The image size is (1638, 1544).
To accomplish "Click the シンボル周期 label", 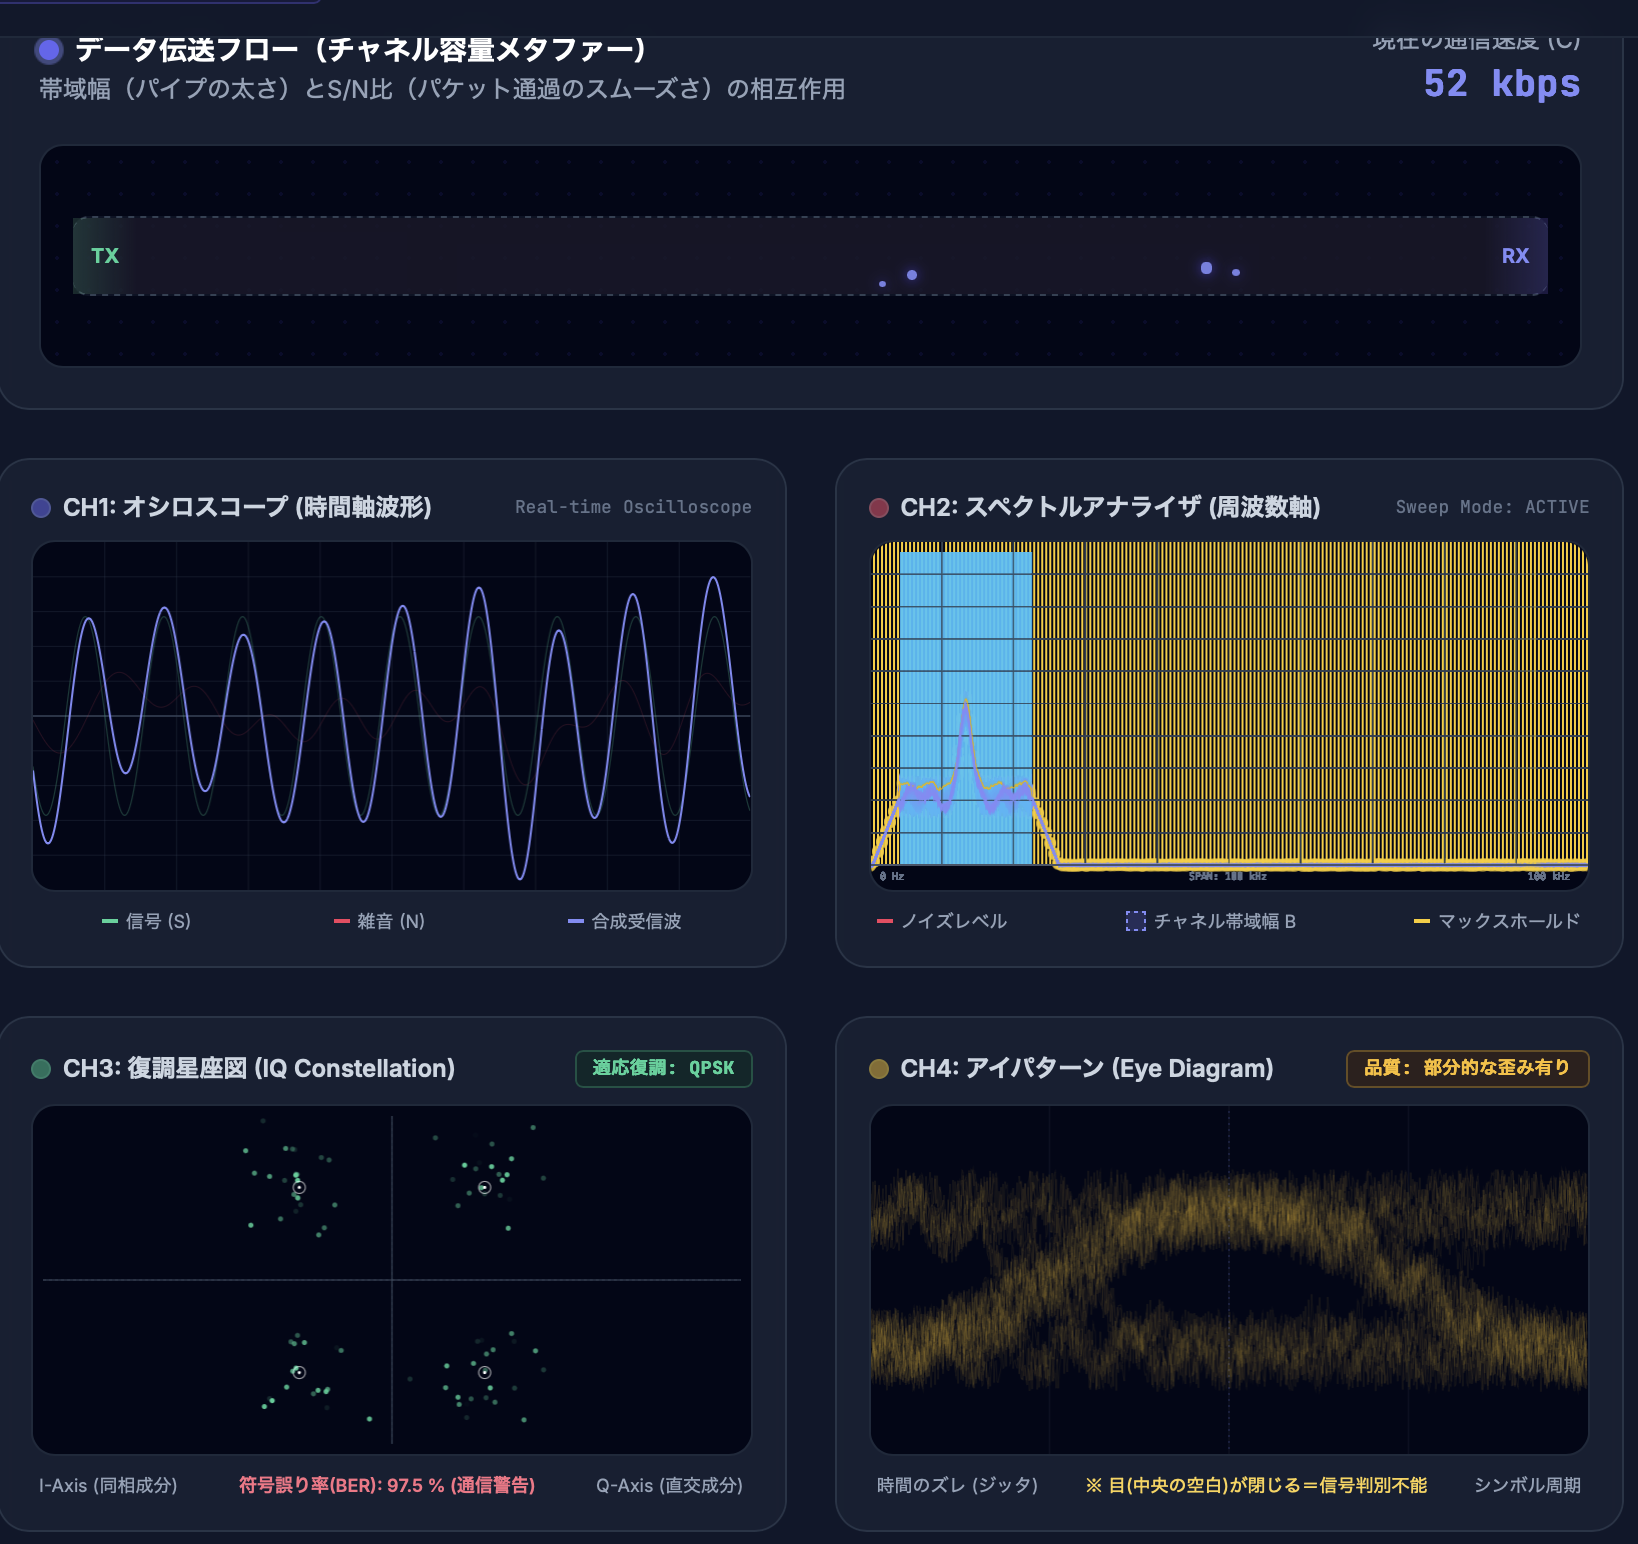I will tap(1528, 1485).
